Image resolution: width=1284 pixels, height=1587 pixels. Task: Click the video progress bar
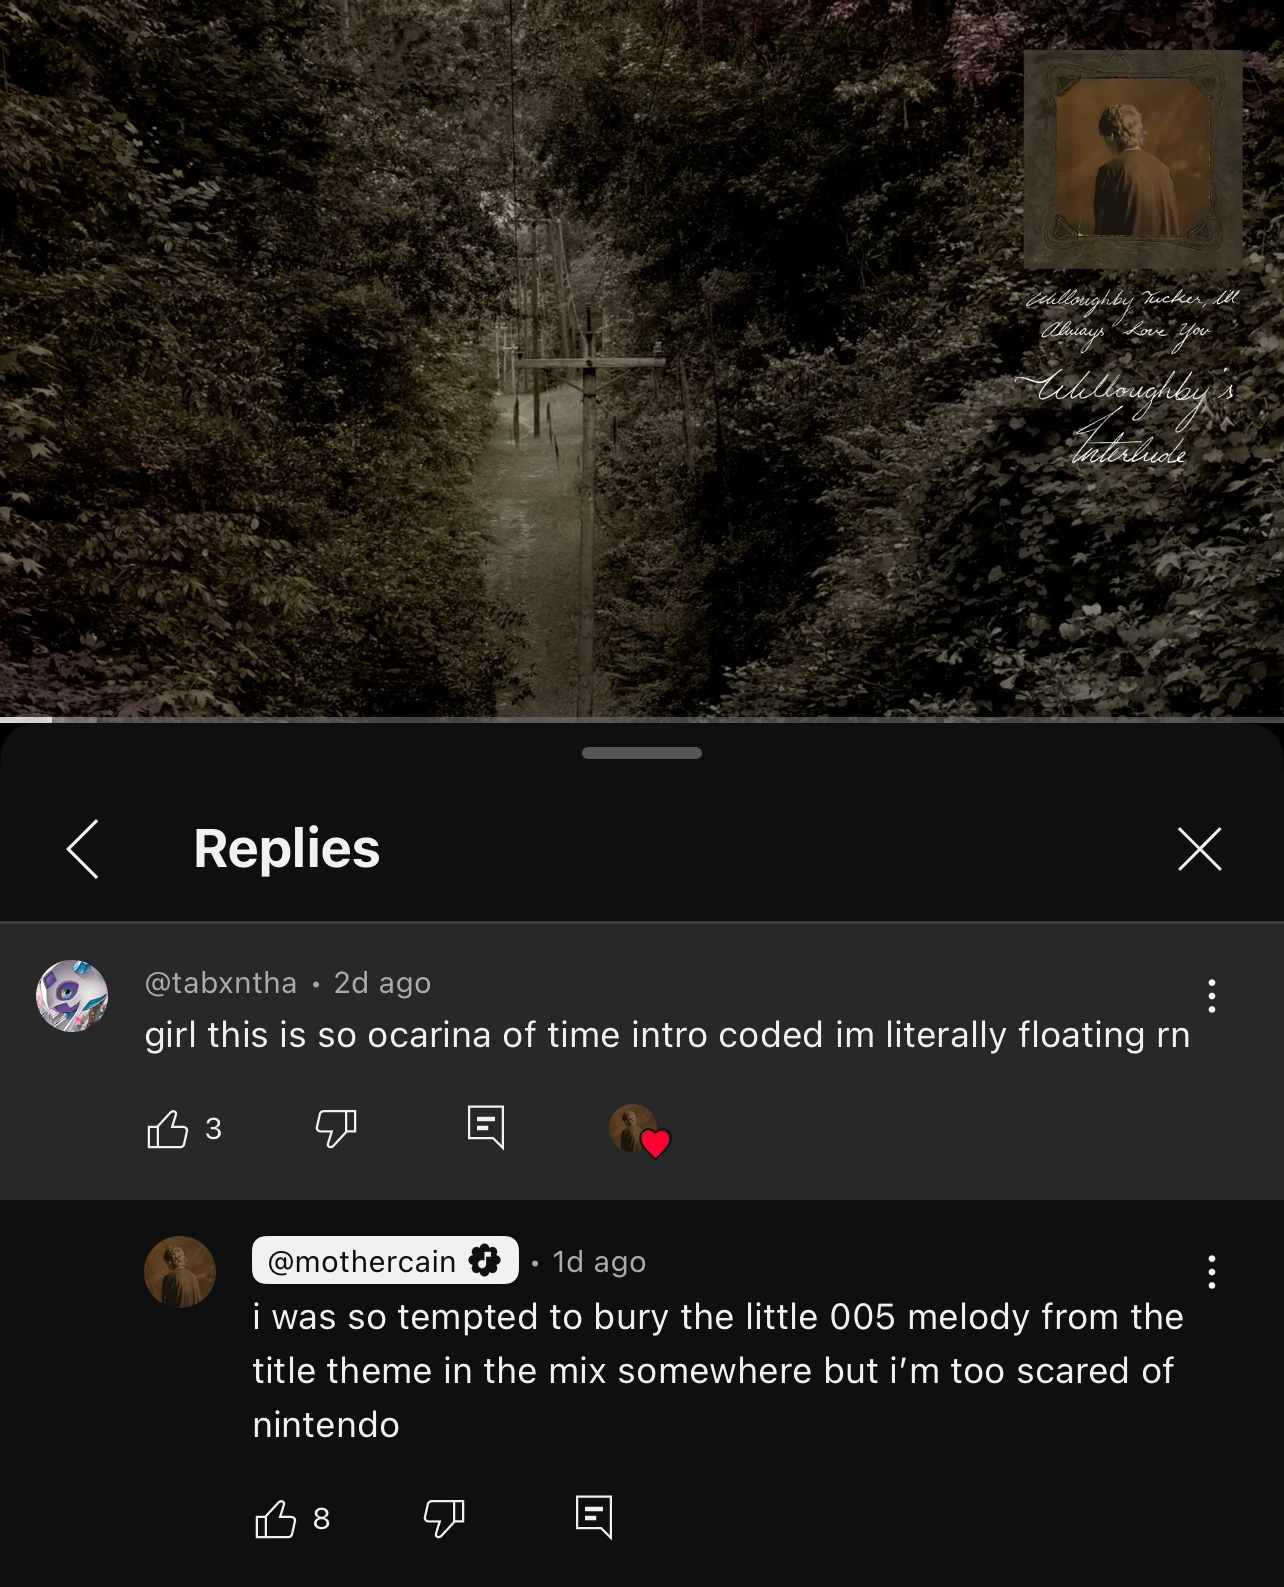(x=642, y=719)
